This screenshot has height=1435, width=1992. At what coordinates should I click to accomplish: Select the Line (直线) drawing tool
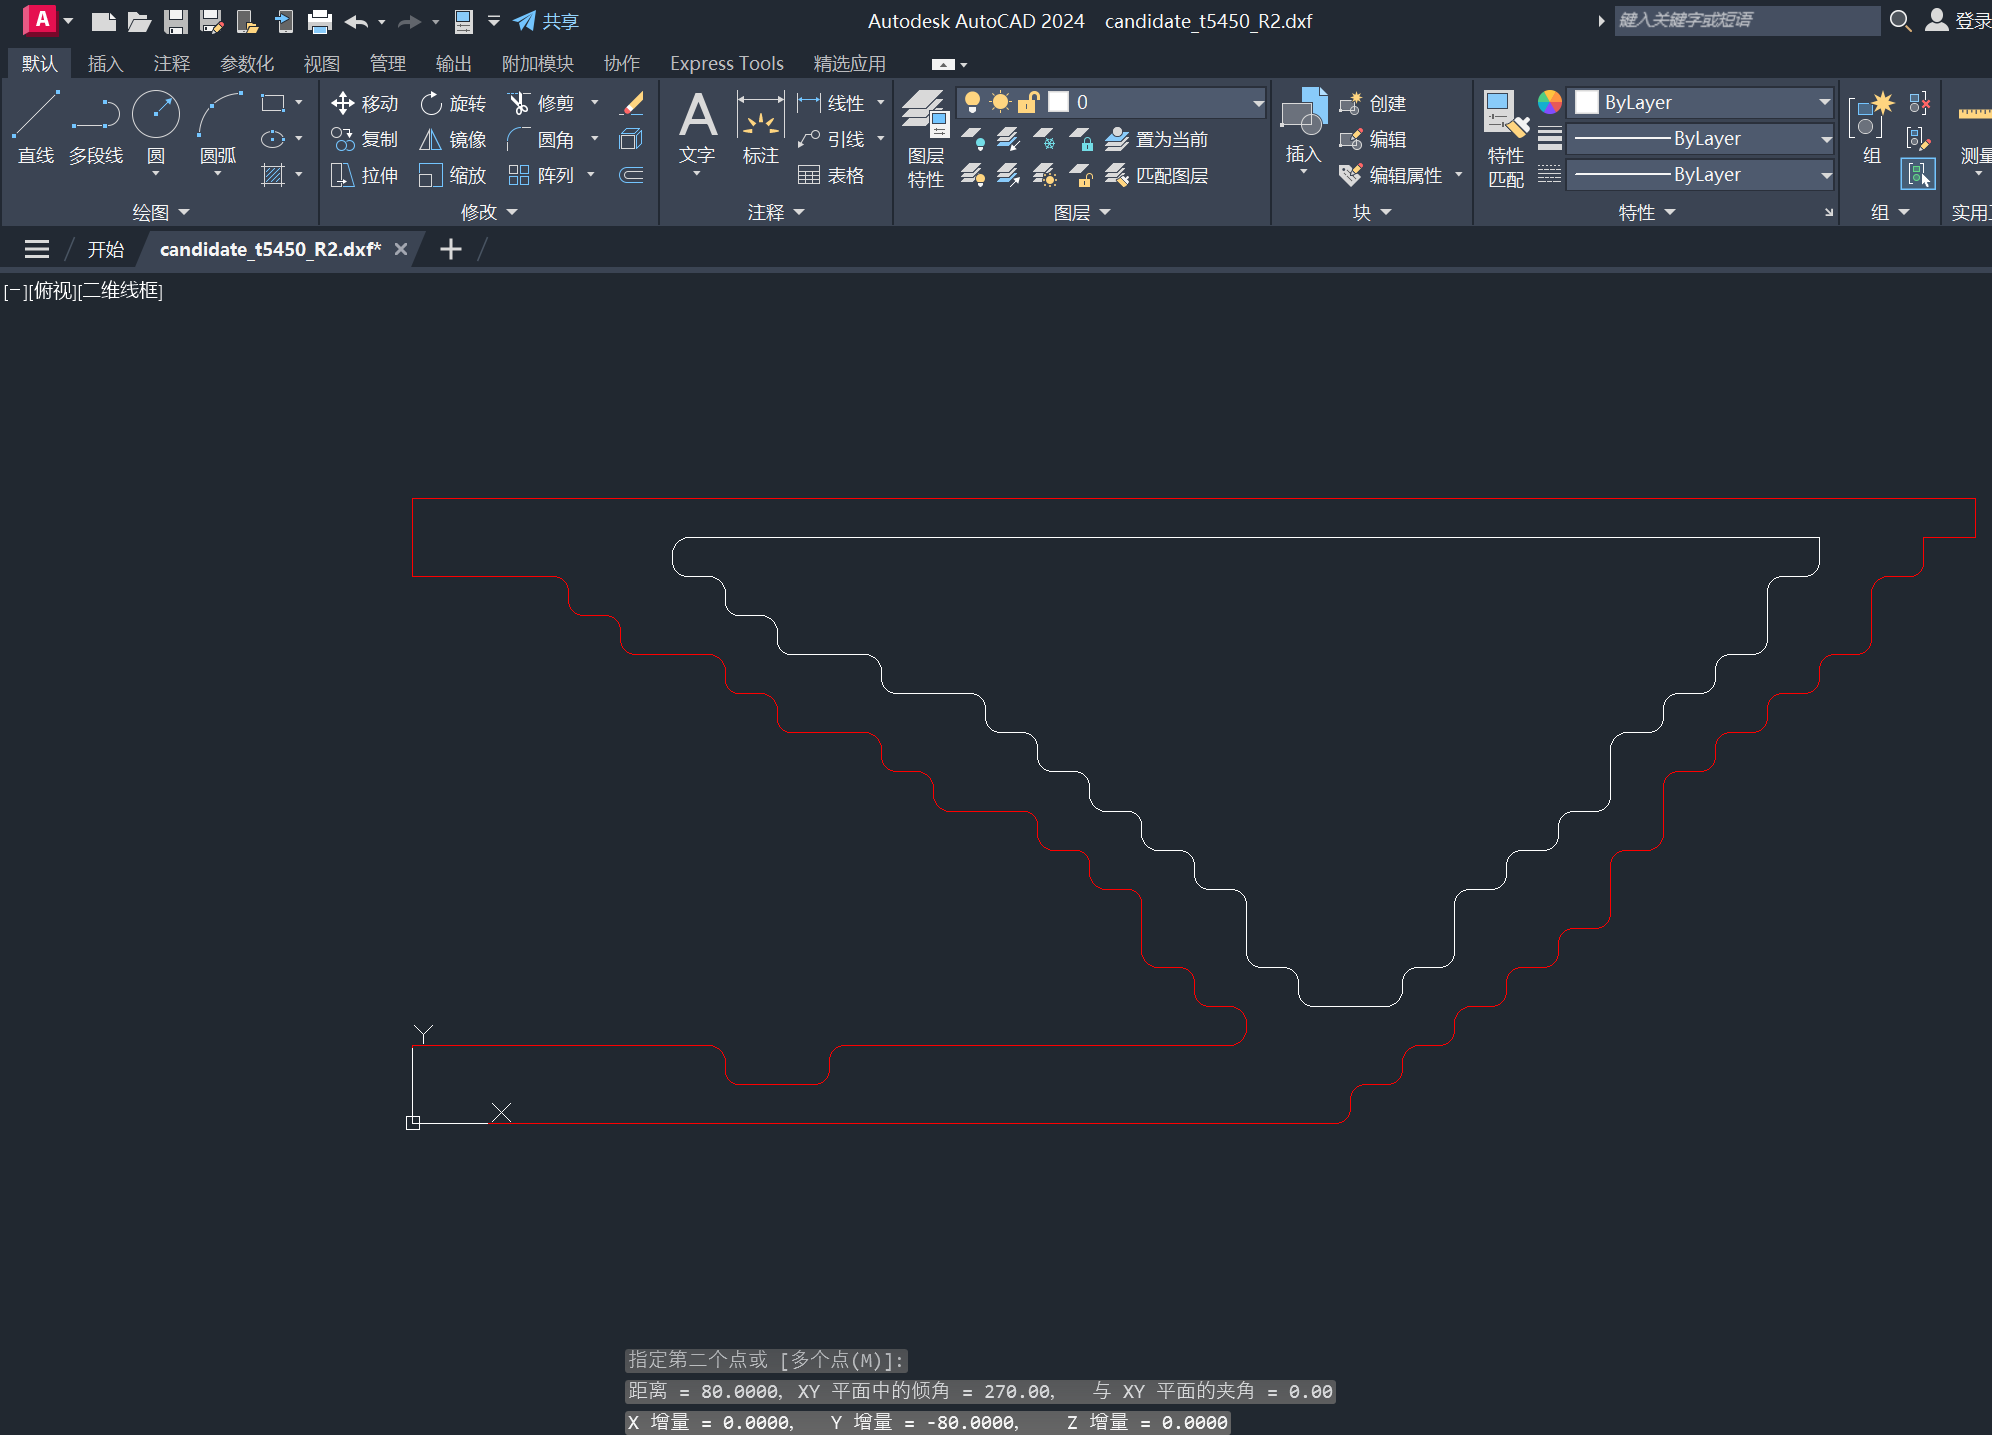point(36,127)
